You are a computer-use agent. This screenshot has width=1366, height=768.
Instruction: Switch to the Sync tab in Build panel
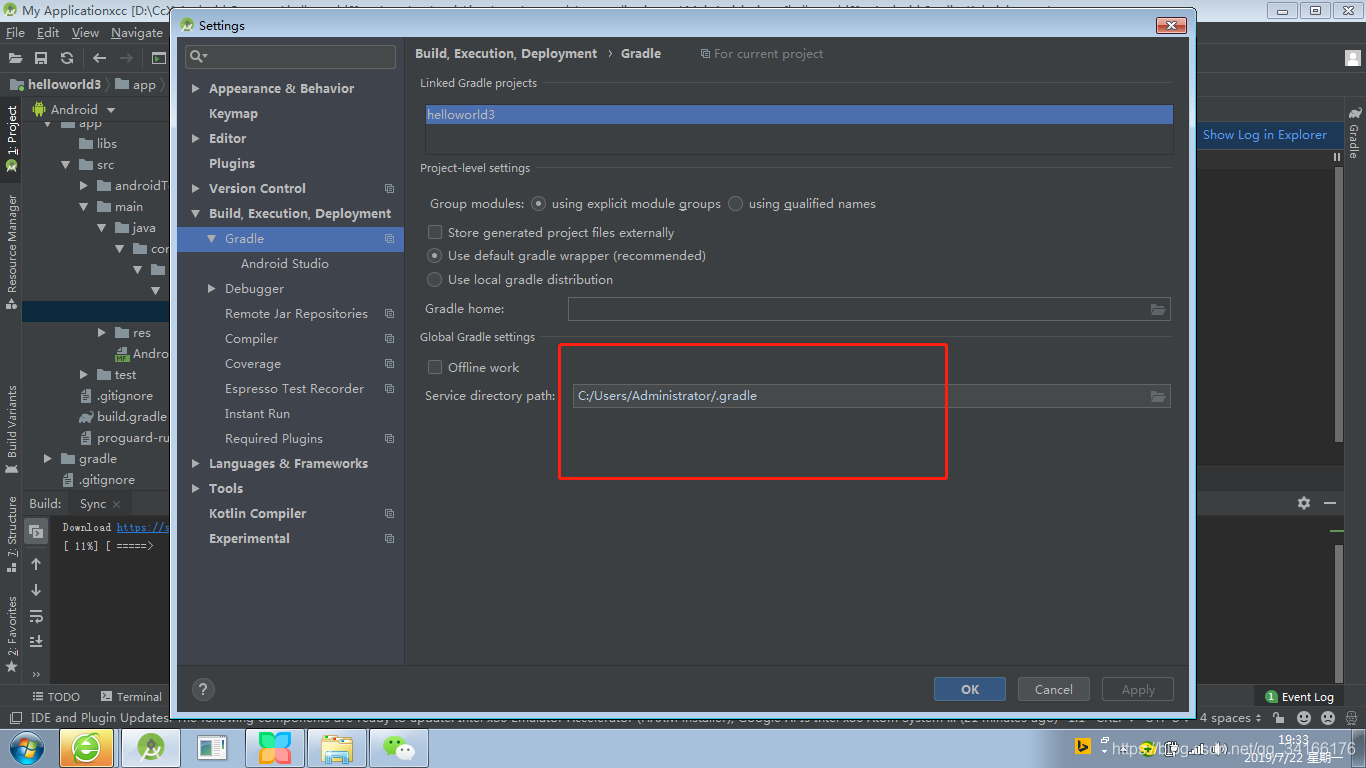93,504
